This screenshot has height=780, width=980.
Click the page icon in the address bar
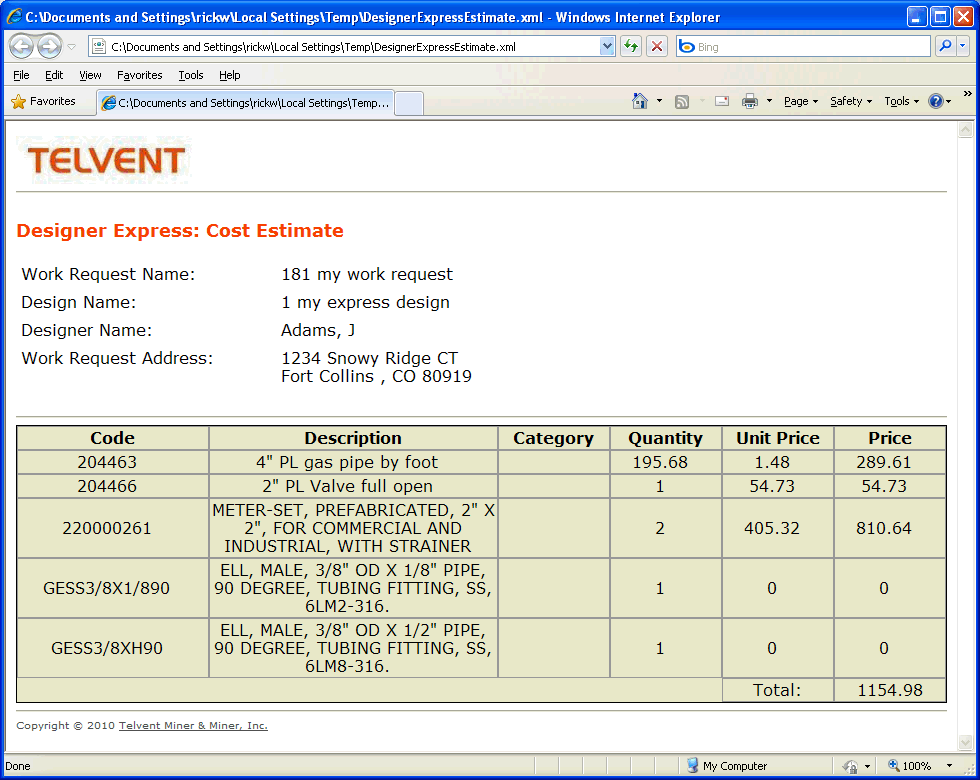coord(99,46)
